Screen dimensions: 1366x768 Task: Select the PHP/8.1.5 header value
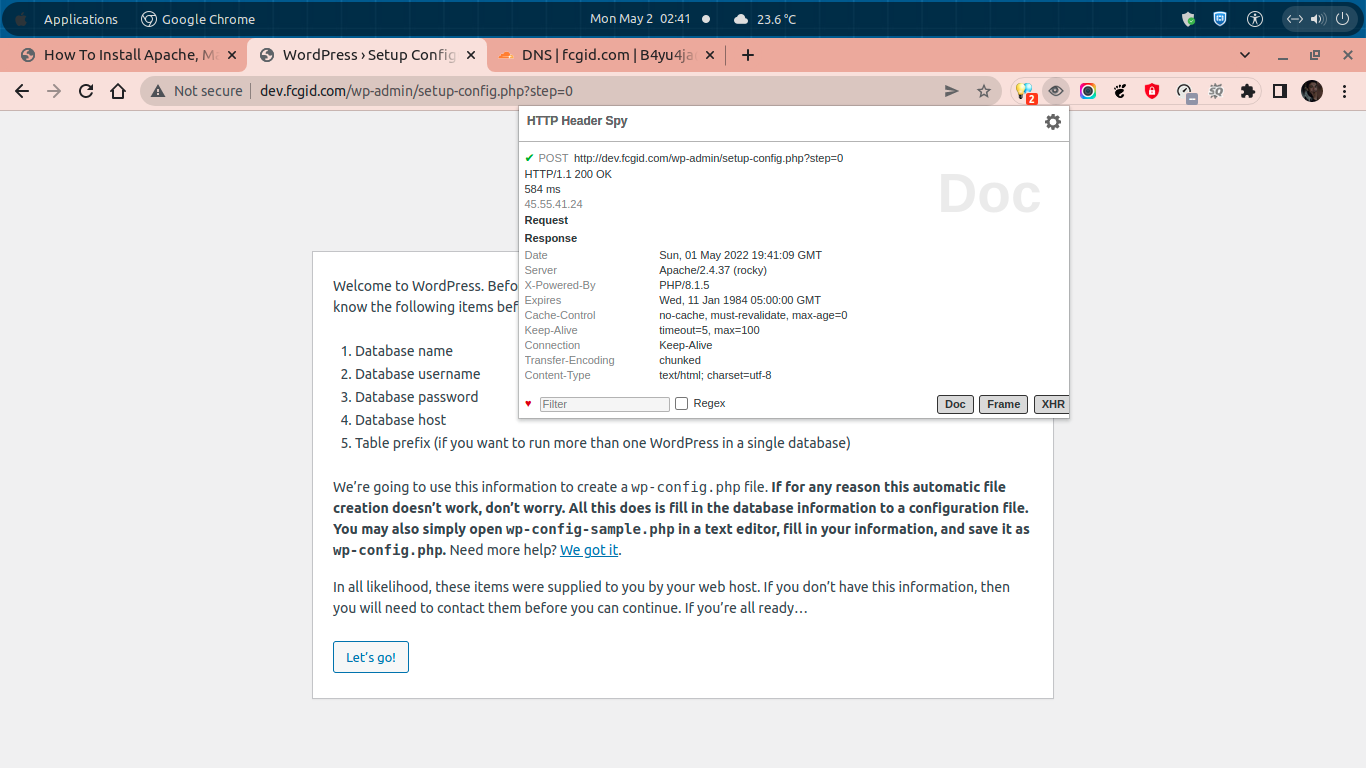(684, 285)
